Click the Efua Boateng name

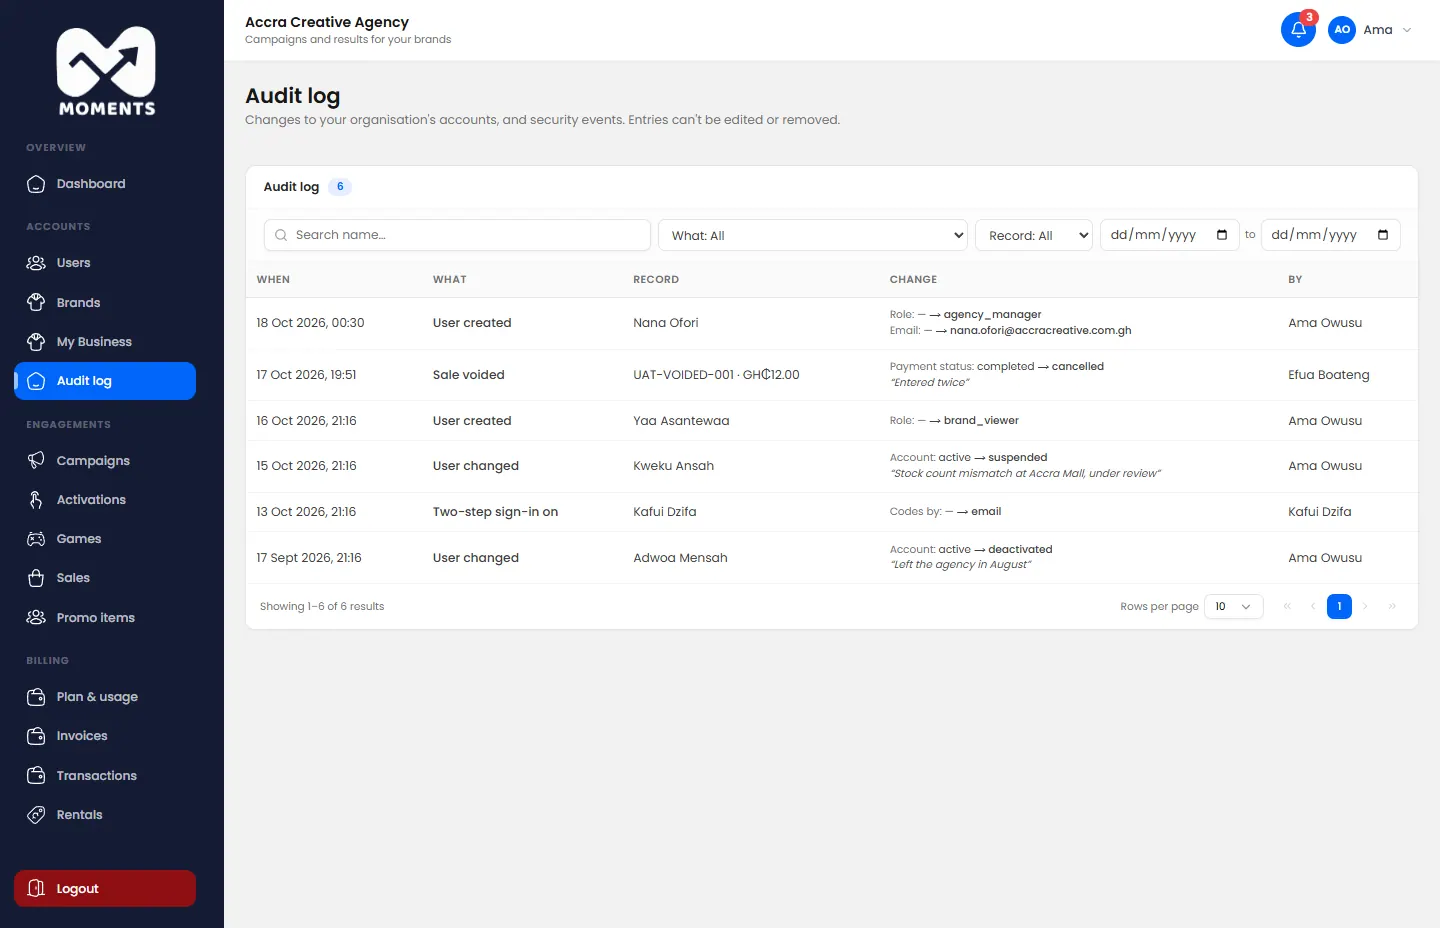pyautogui.click(x=1329, y=375)
